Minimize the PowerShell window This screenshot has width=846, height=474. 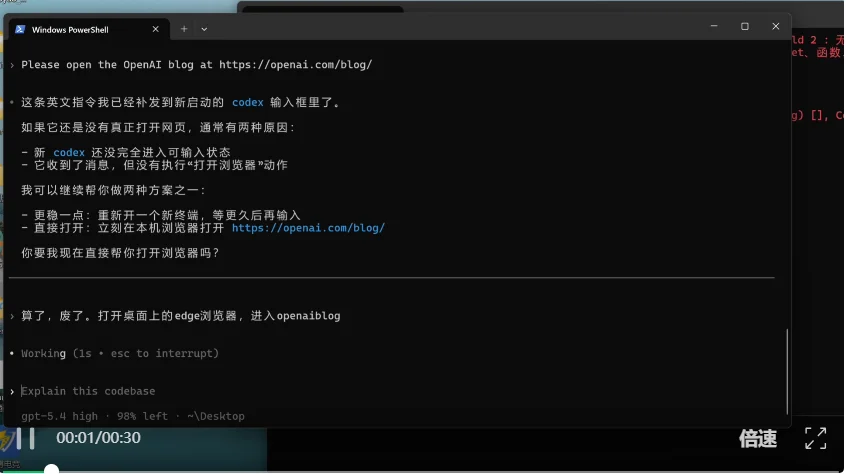pos(713,26)
